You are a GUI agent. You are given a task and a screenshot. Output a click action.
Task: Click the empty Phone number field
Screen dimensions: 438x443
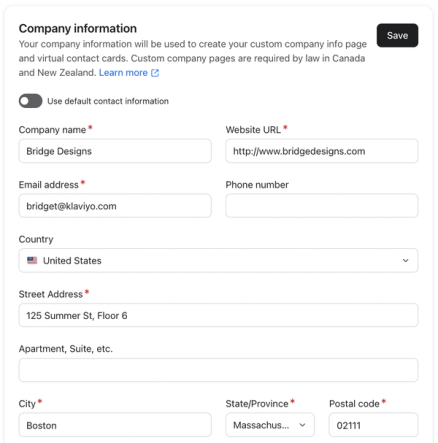click(322, 206)
